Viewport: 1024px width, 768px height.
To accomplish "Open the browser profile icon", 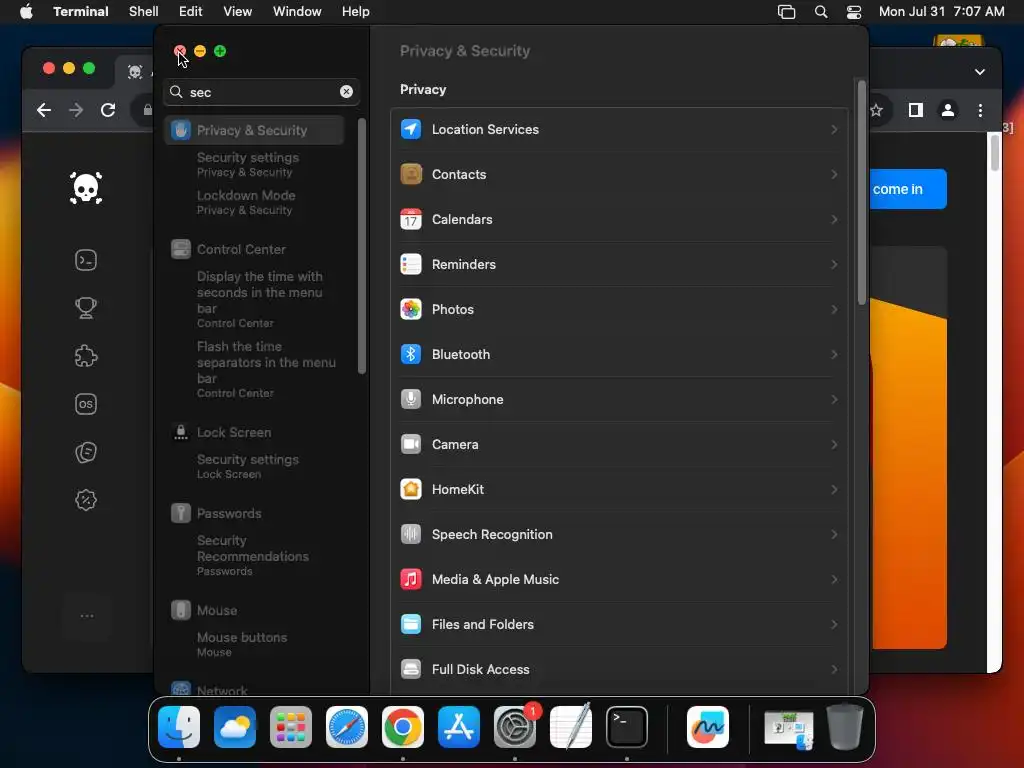I will click(948, 110).
